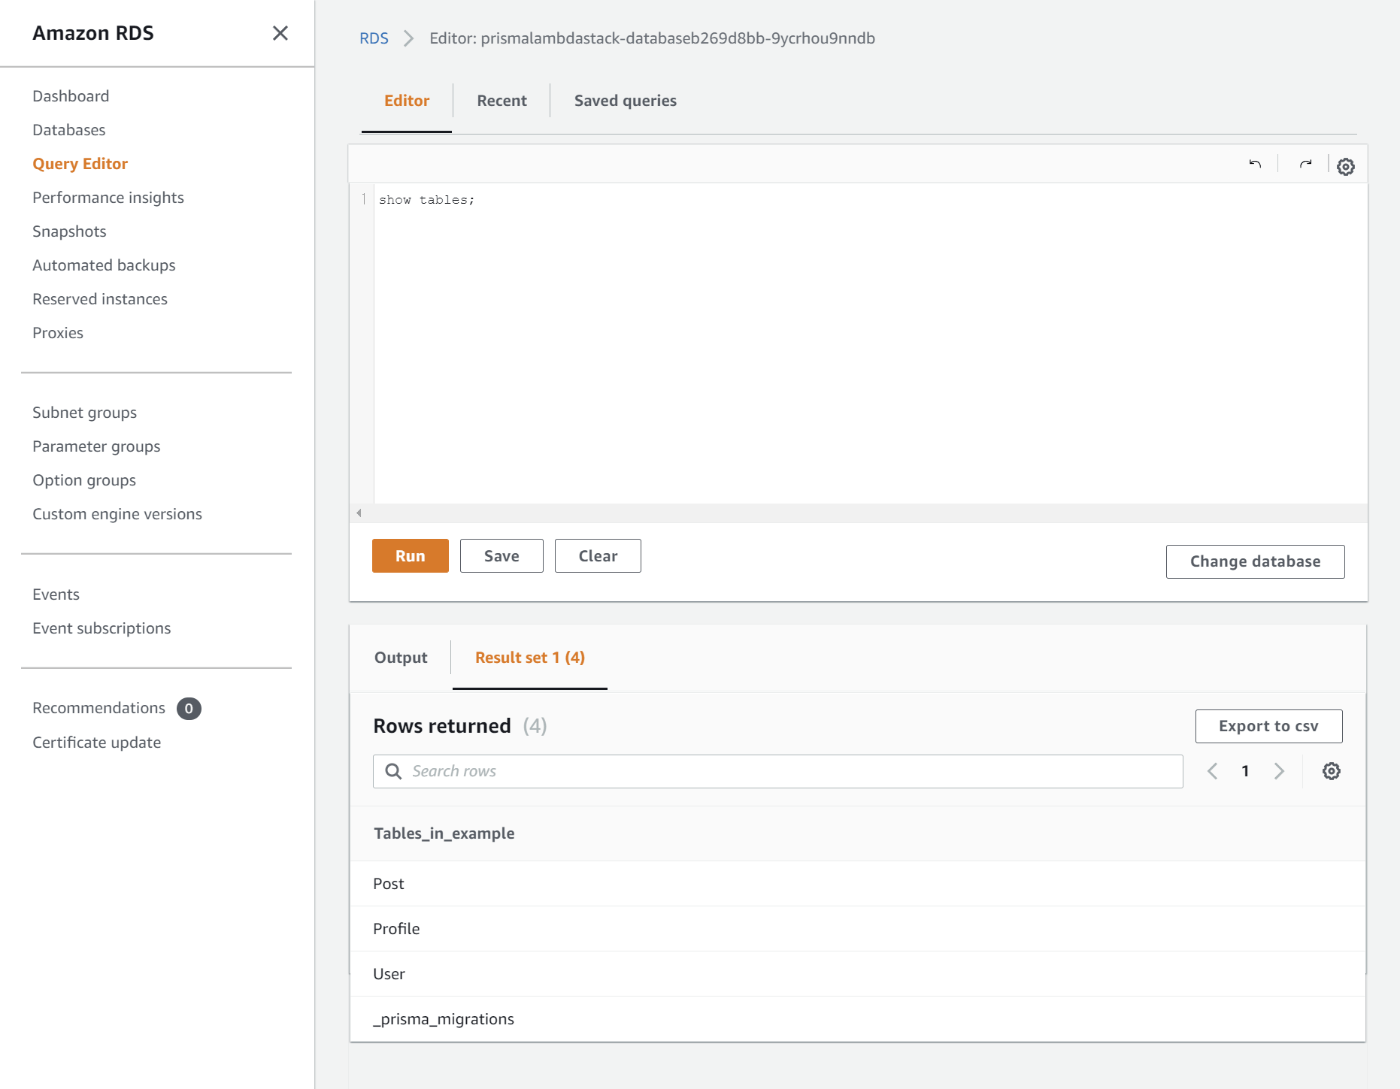Open Performance insights page
Image resolution: width=1400 pixels, height=1089 pixels.
[x=108, y=198]
